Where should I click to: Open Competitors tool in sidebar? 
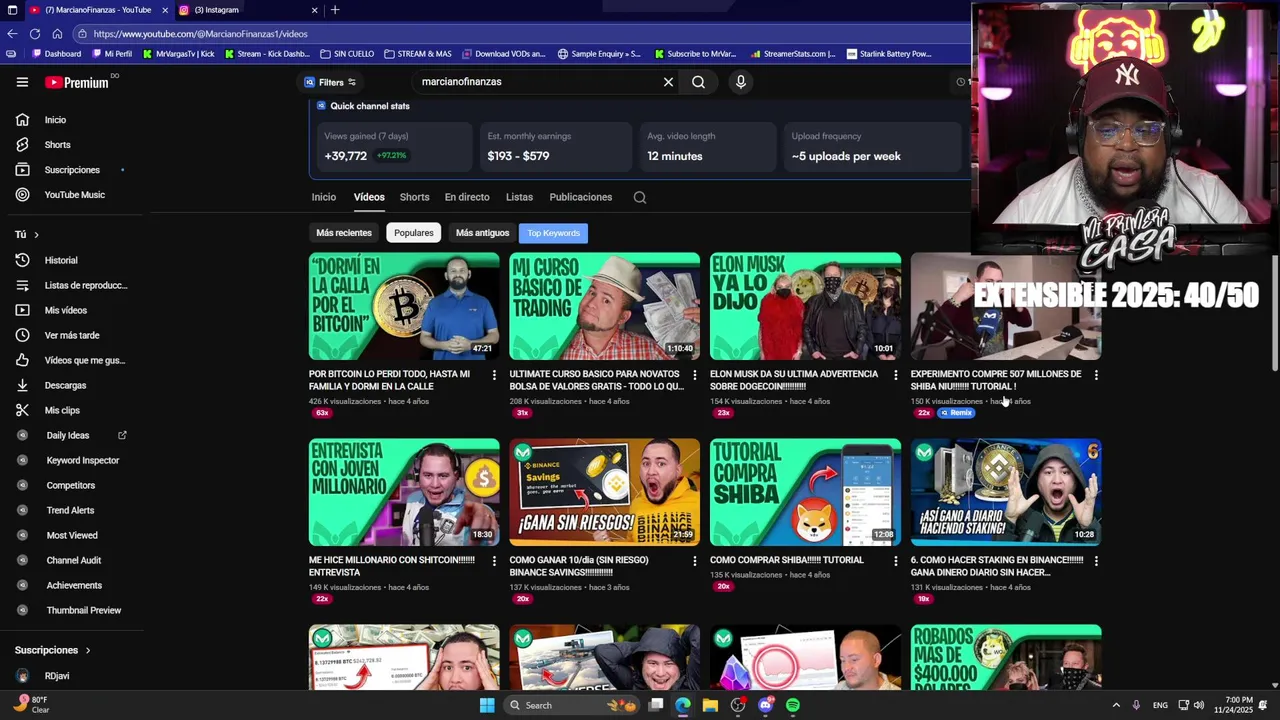click(70, 485)
